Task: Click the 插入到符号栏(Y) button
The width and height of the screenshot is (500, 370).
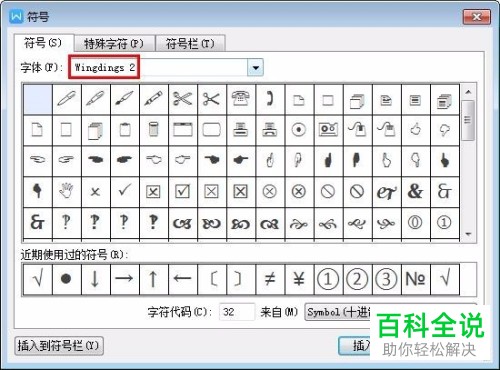Action: tap(59, 346)
